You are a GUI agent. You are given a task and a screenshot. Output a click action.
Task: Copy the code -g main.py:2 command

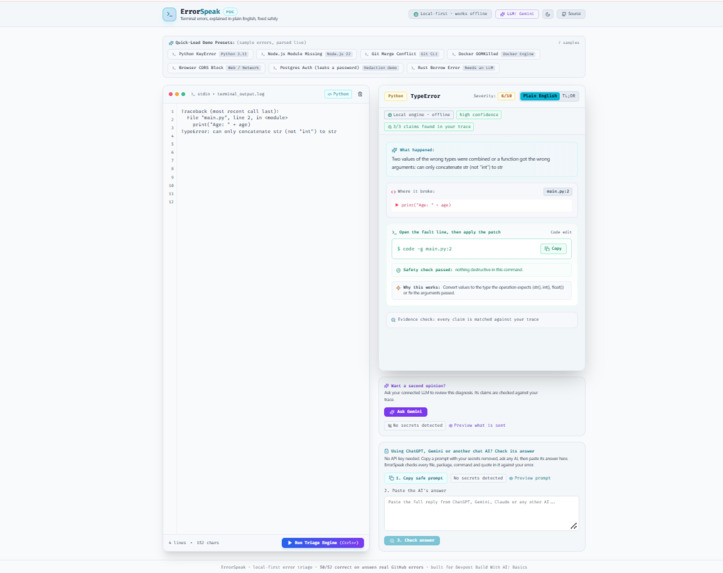click(x=553, y=248)
